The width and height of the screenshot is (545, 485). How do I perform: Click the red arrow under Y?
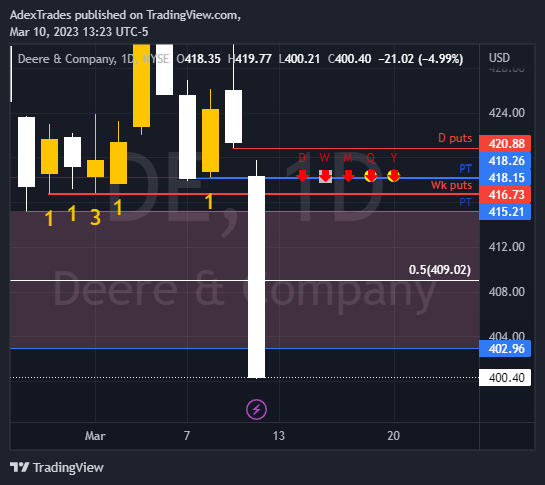pos(394,176)
